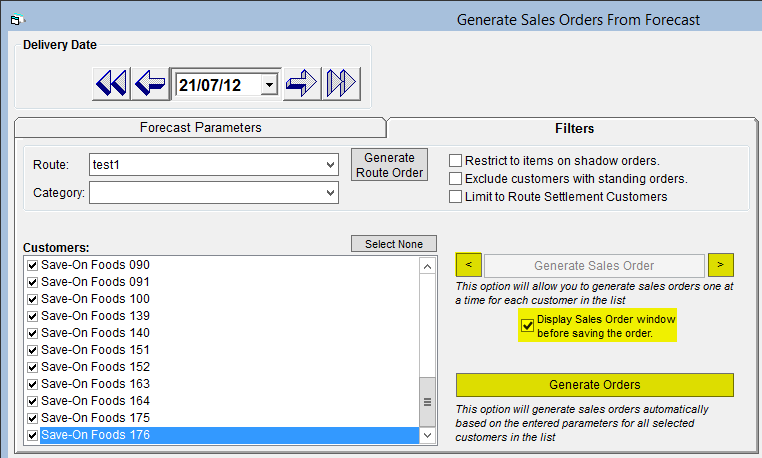Uncheck Save-On Foods 140 checkbox
762x458 pixels.
coord(33,334)
